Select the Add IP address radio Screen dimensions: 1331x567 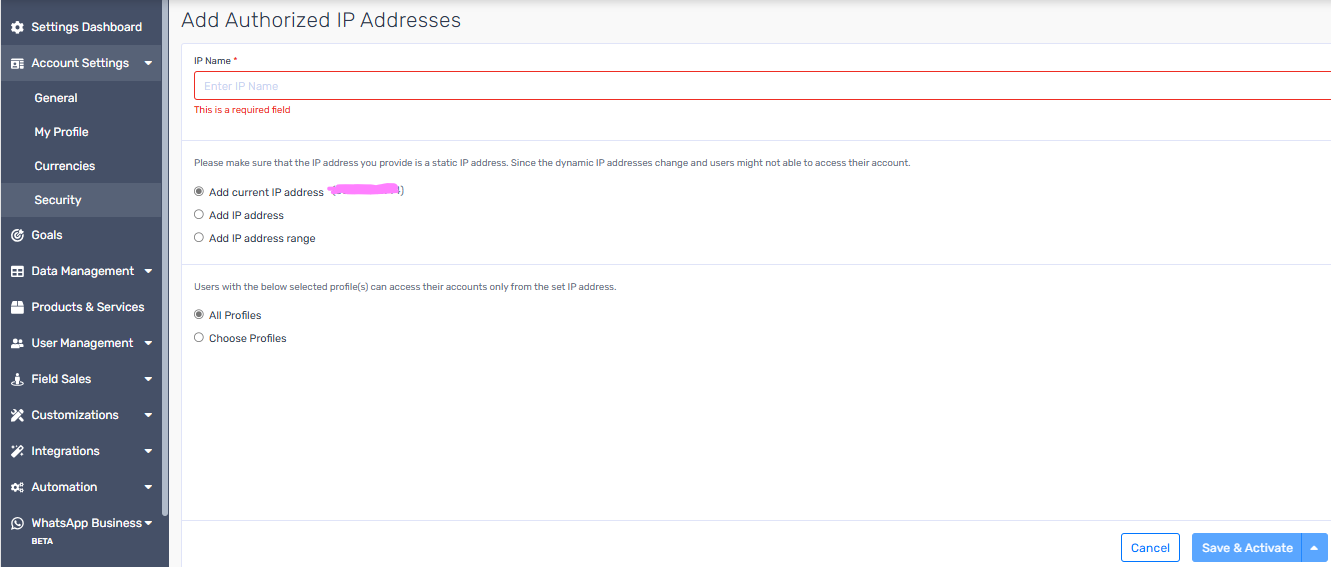[199, 215]
